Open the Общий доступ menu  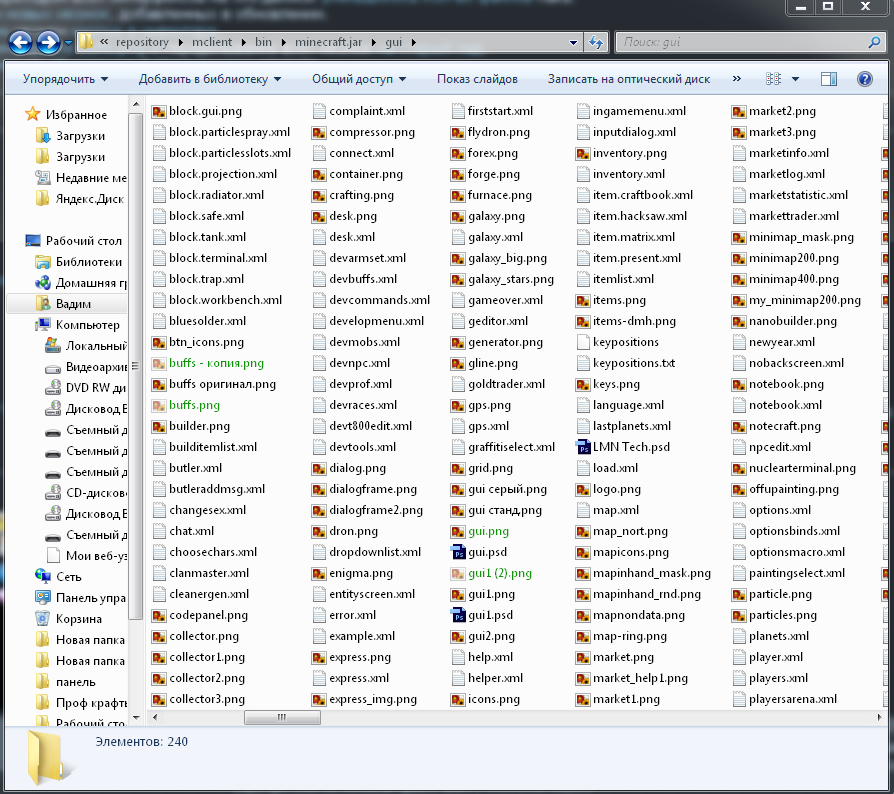[x=359, y=79]
